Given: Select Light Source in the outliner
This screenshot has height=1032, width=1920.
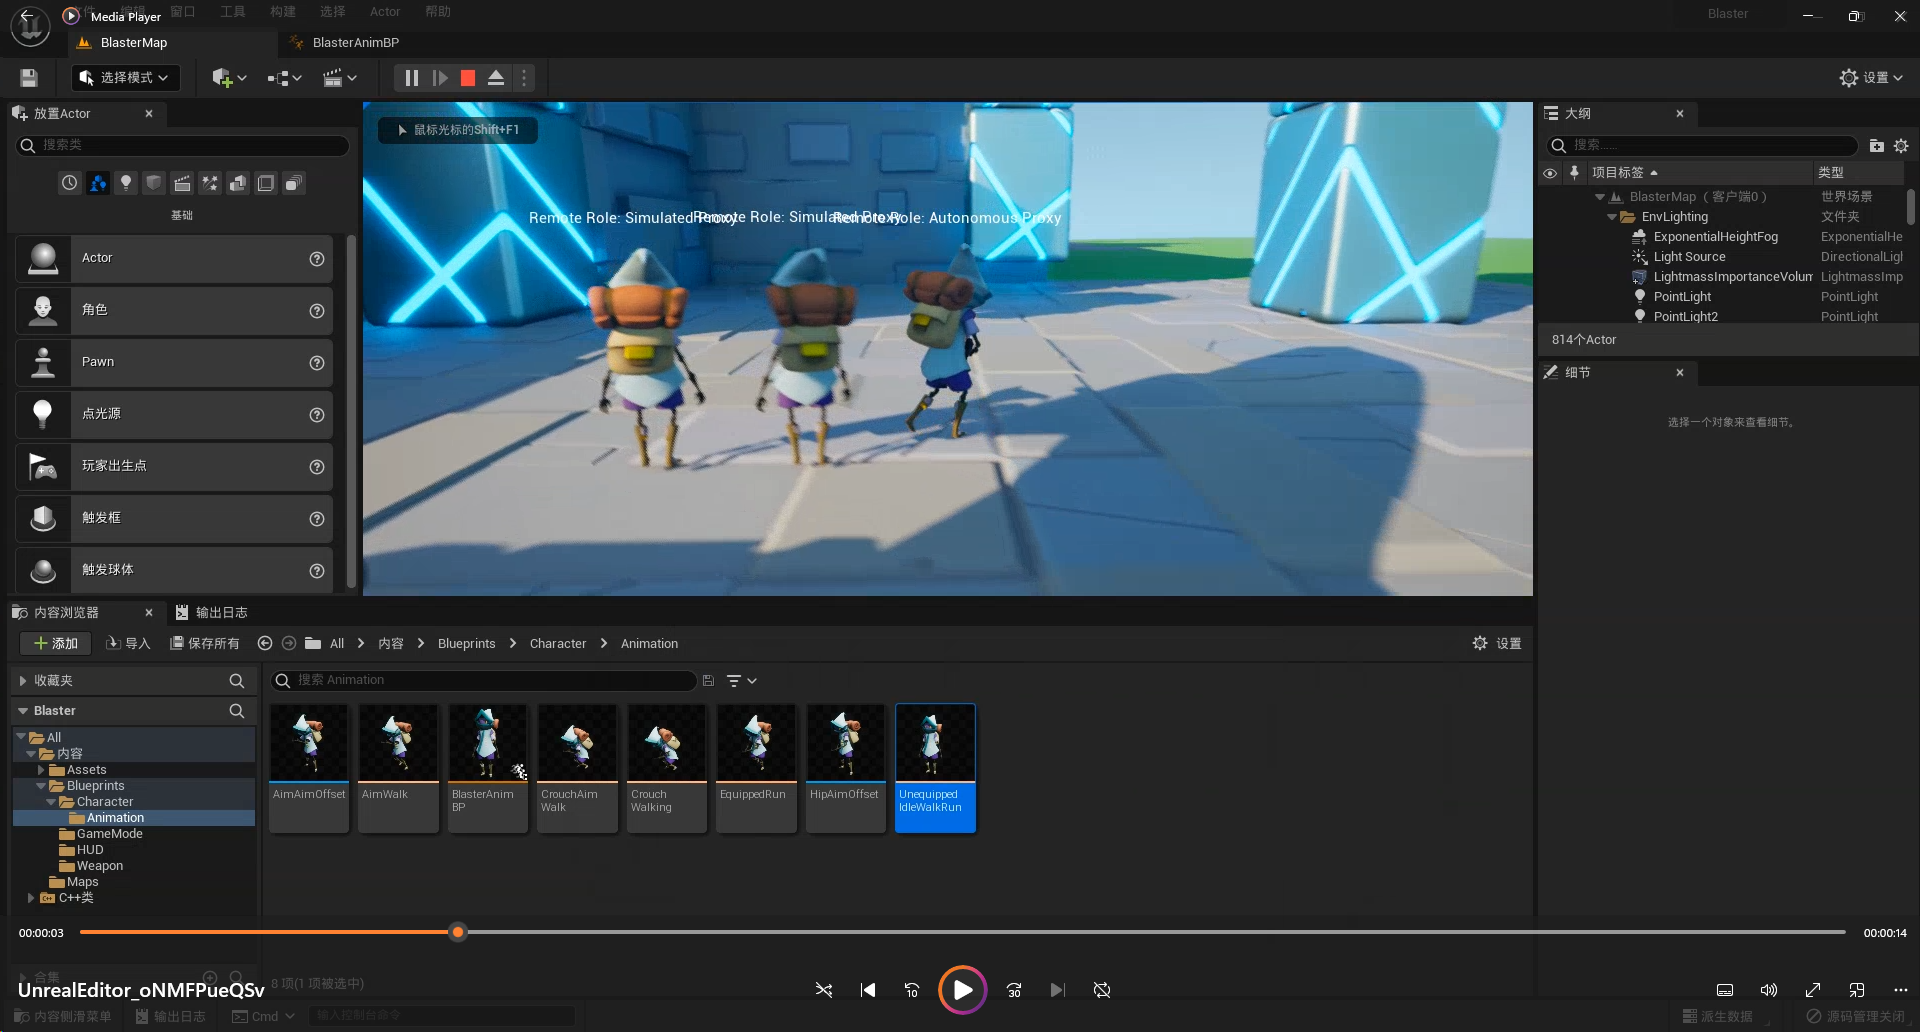Looking at the screenshot, I should 1689,257.
